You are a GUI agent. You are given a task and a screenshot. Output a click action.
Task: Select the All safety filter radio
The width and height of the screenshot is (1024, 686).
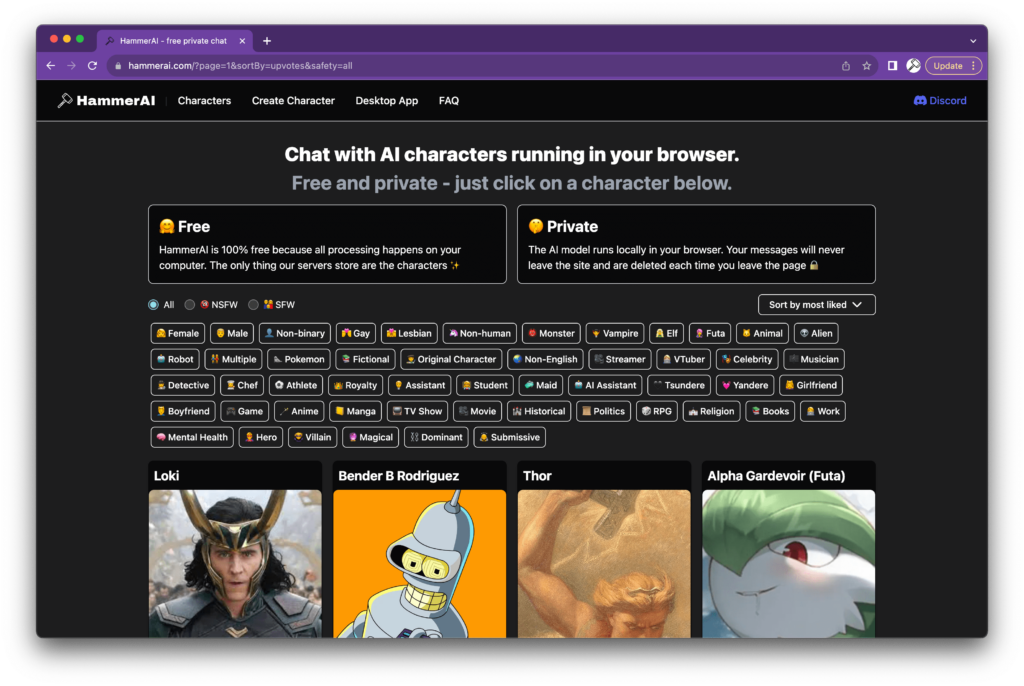tap(153, 305)
